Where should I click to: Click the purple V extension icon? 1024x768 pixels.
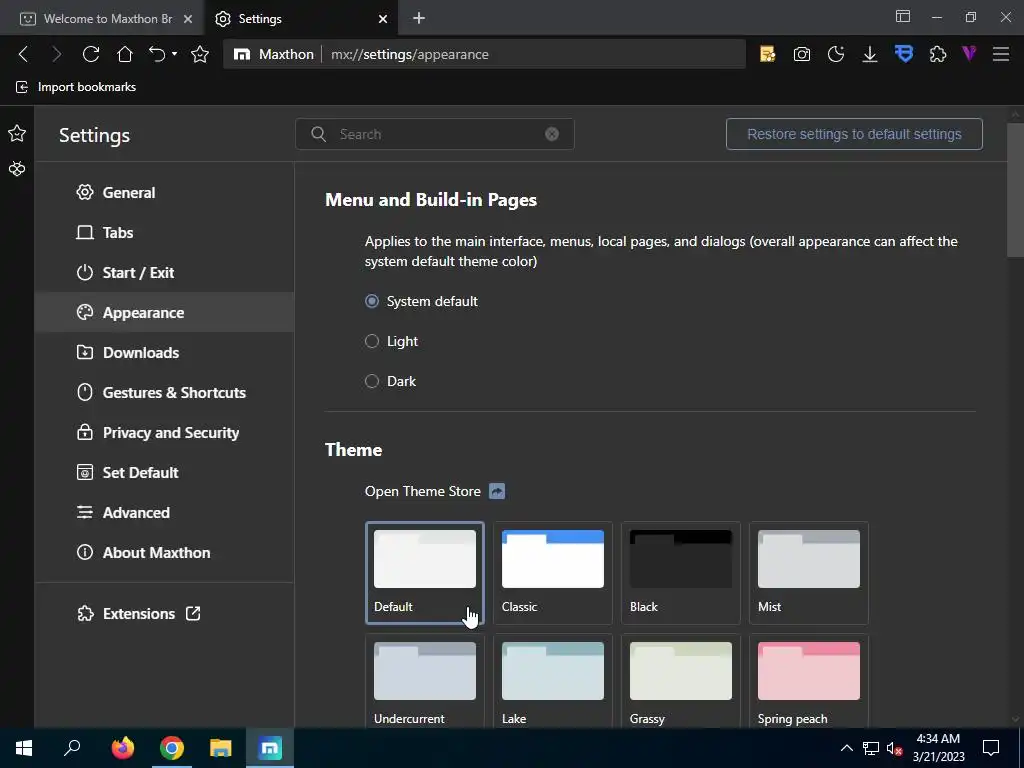[x=969, y=54]
